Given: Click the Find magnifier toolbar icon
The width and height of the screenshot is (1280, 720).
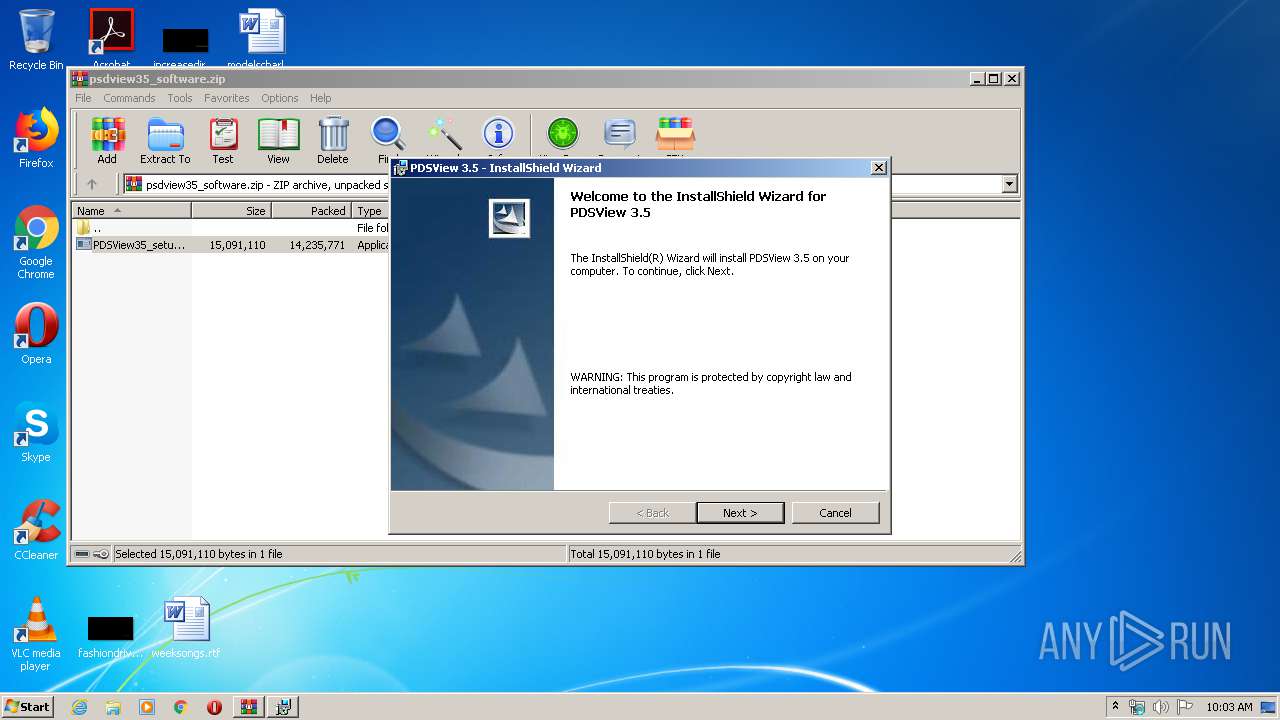Looking at the screenshot, I should (387, 136).
